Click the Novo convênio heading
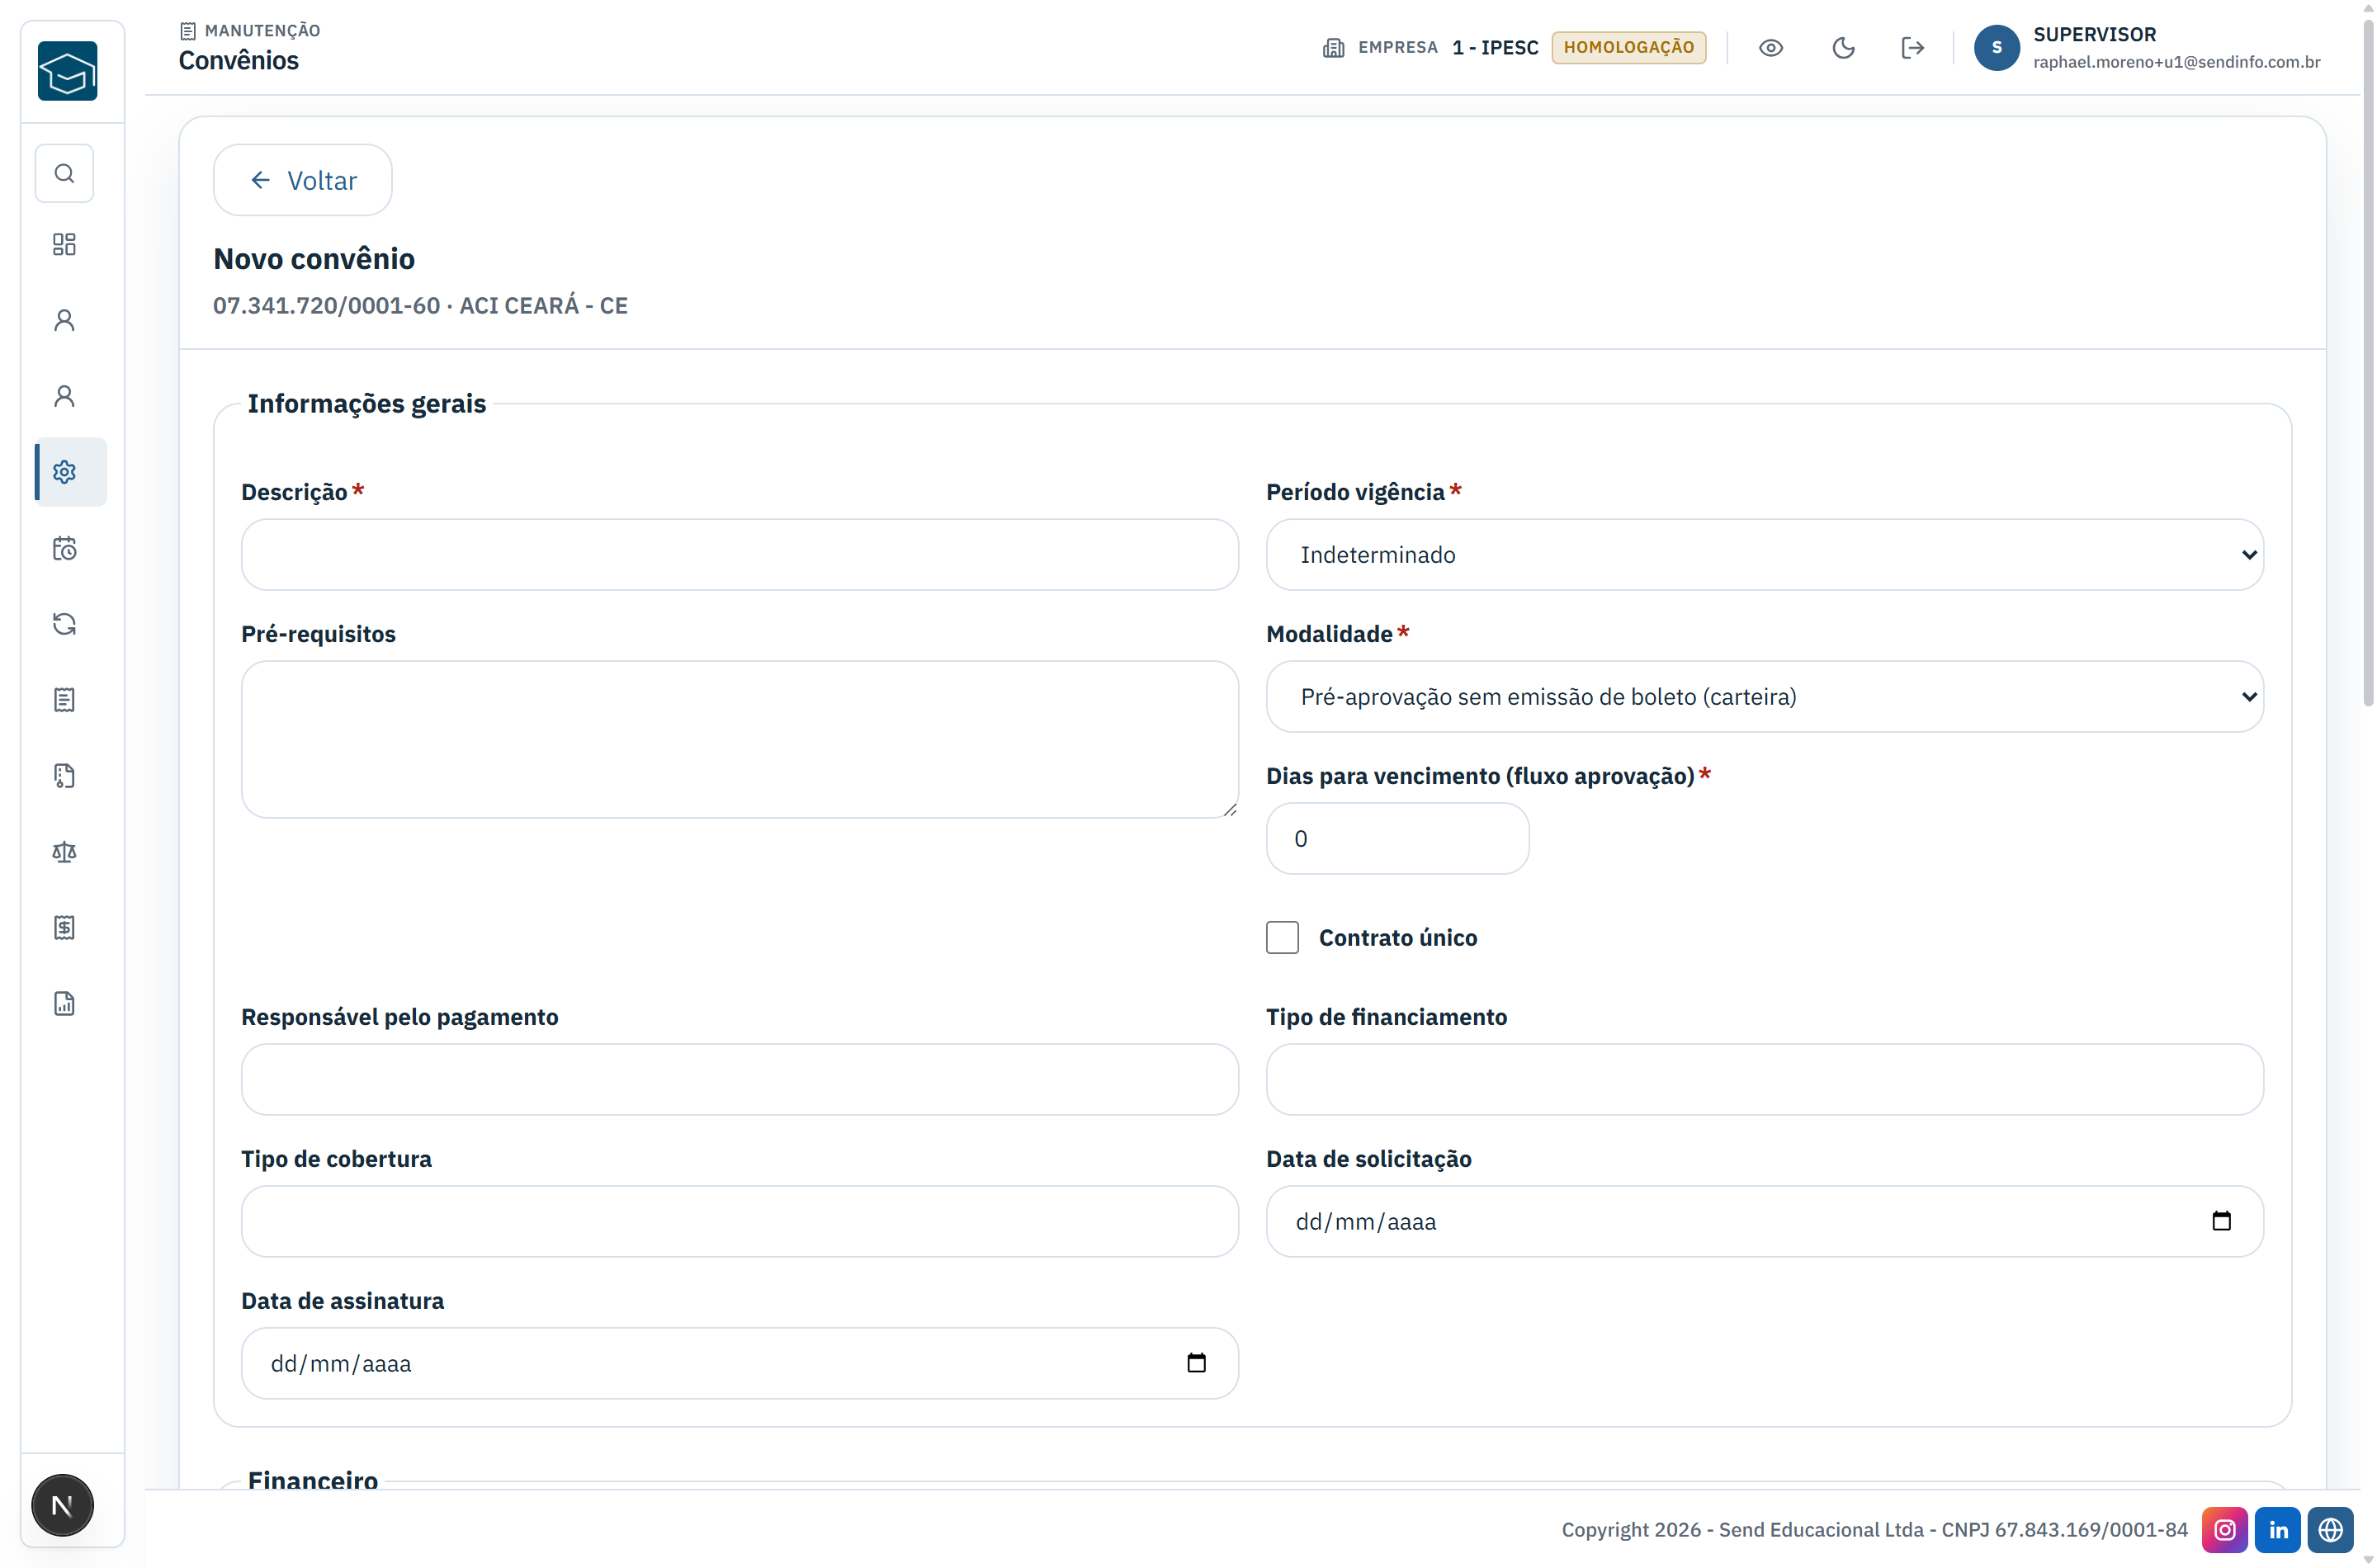Viewport: 2377px width, 1568px height. click(314, 259)
